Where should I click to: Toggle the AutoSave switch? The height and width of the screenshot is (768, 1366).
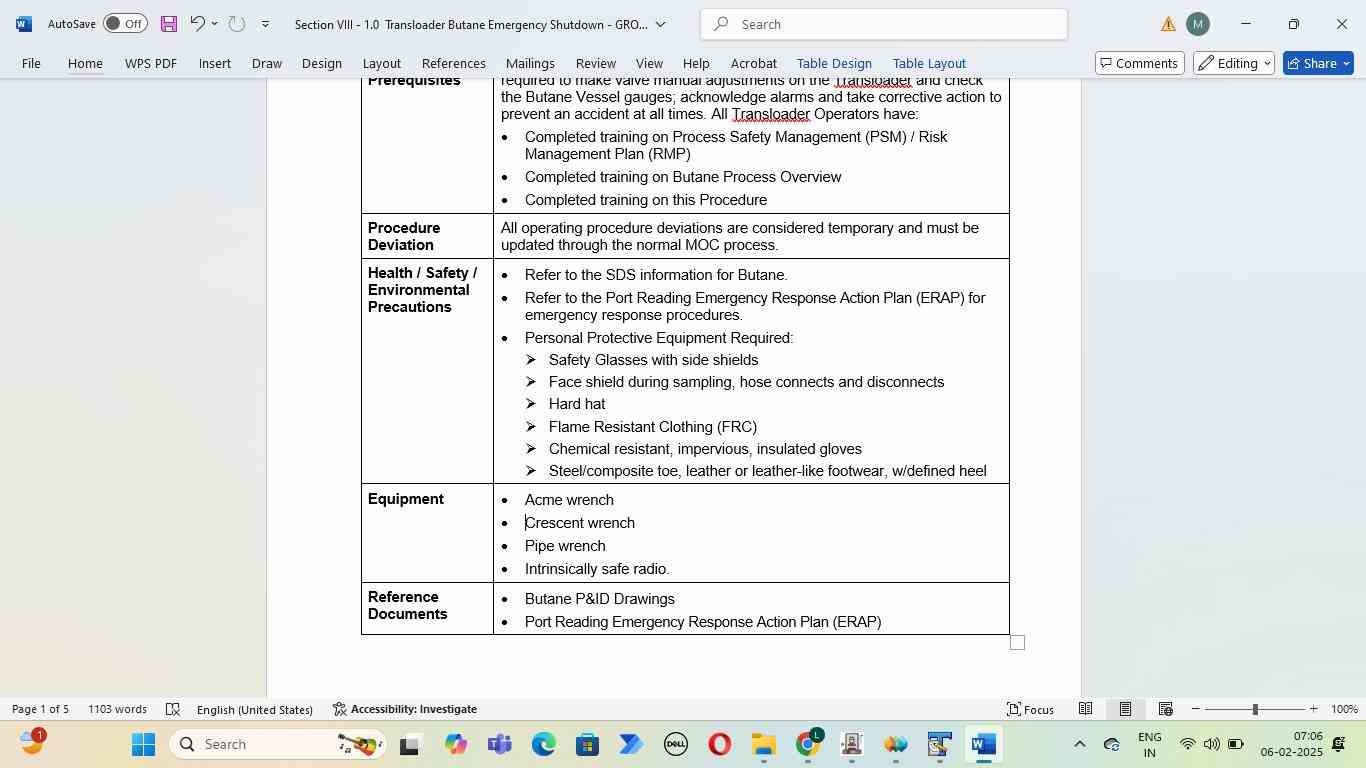pos(125,24)
